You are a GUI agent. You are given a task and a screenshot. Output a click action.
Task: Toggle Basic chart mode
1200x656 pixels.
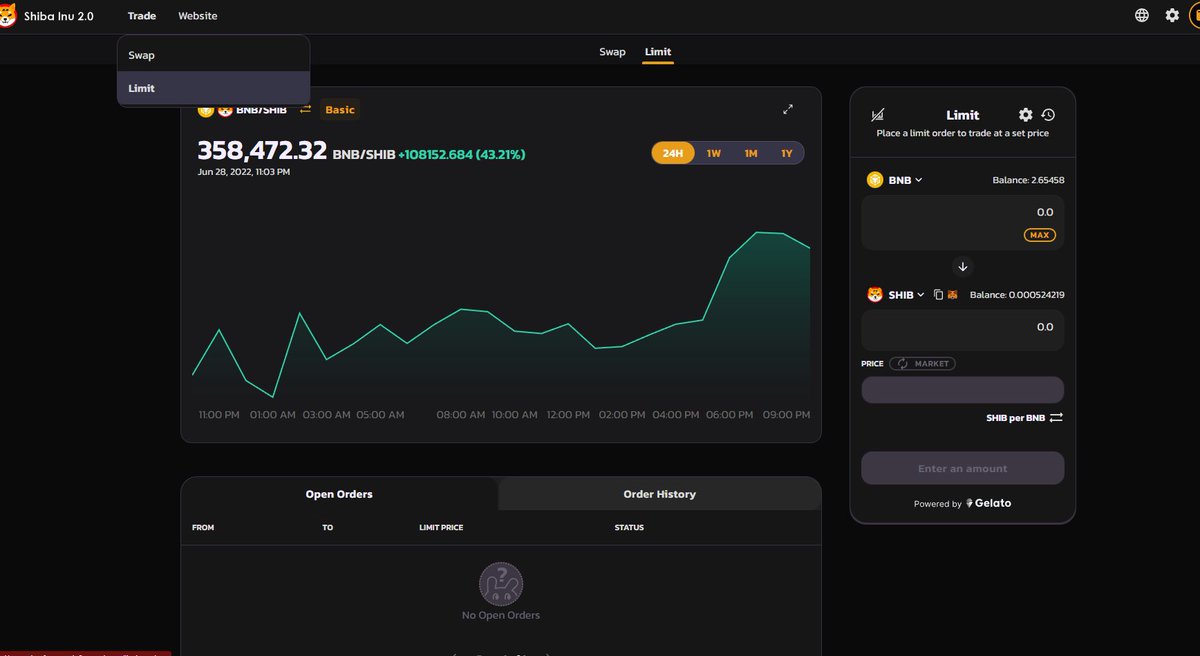pos(340,110)
